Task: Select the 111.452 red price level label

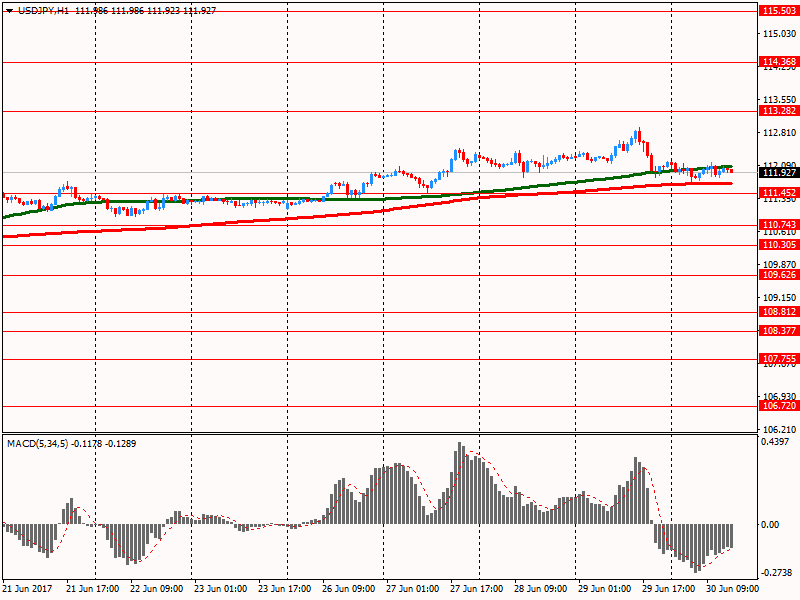Action: [x=779, y=192]
